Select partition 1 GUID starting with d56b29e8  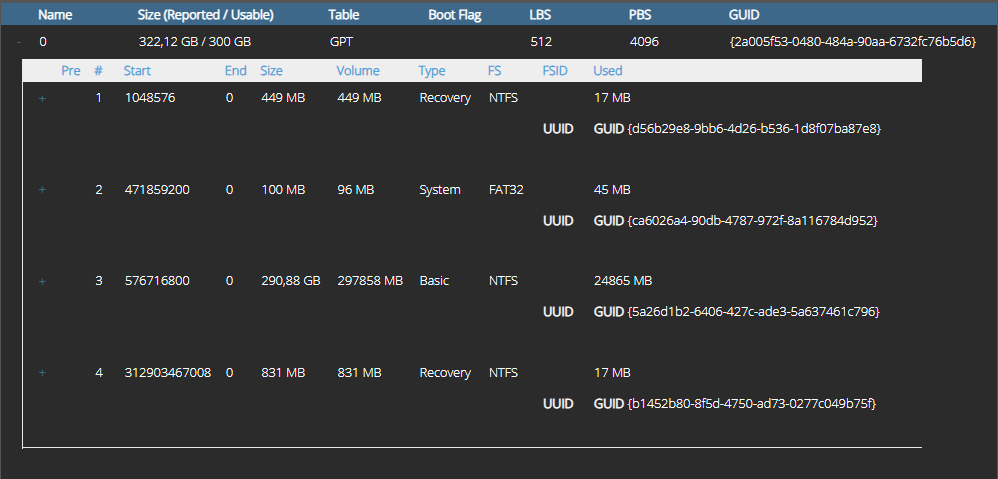click(x=753, y=129)
